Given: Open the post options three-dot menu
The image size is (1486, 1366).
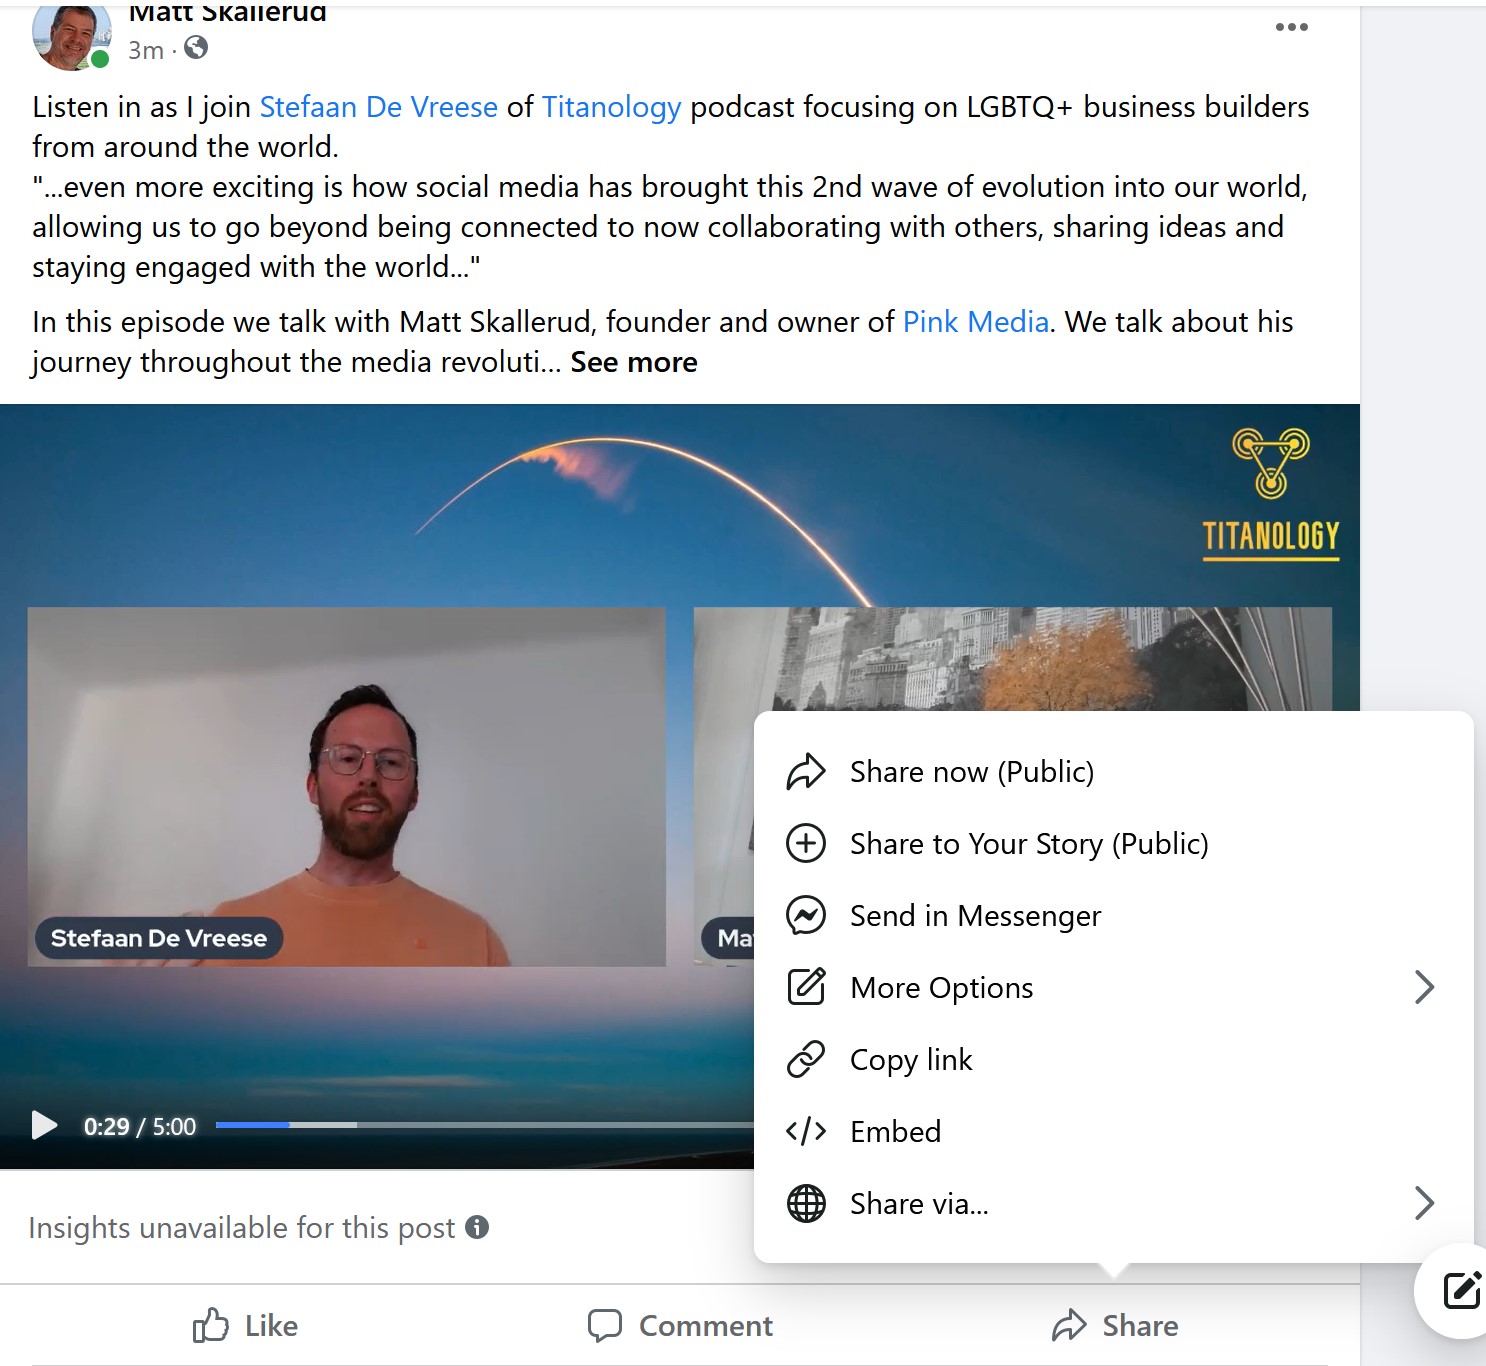Looking at the screenshot, I should click(1291, 27).
